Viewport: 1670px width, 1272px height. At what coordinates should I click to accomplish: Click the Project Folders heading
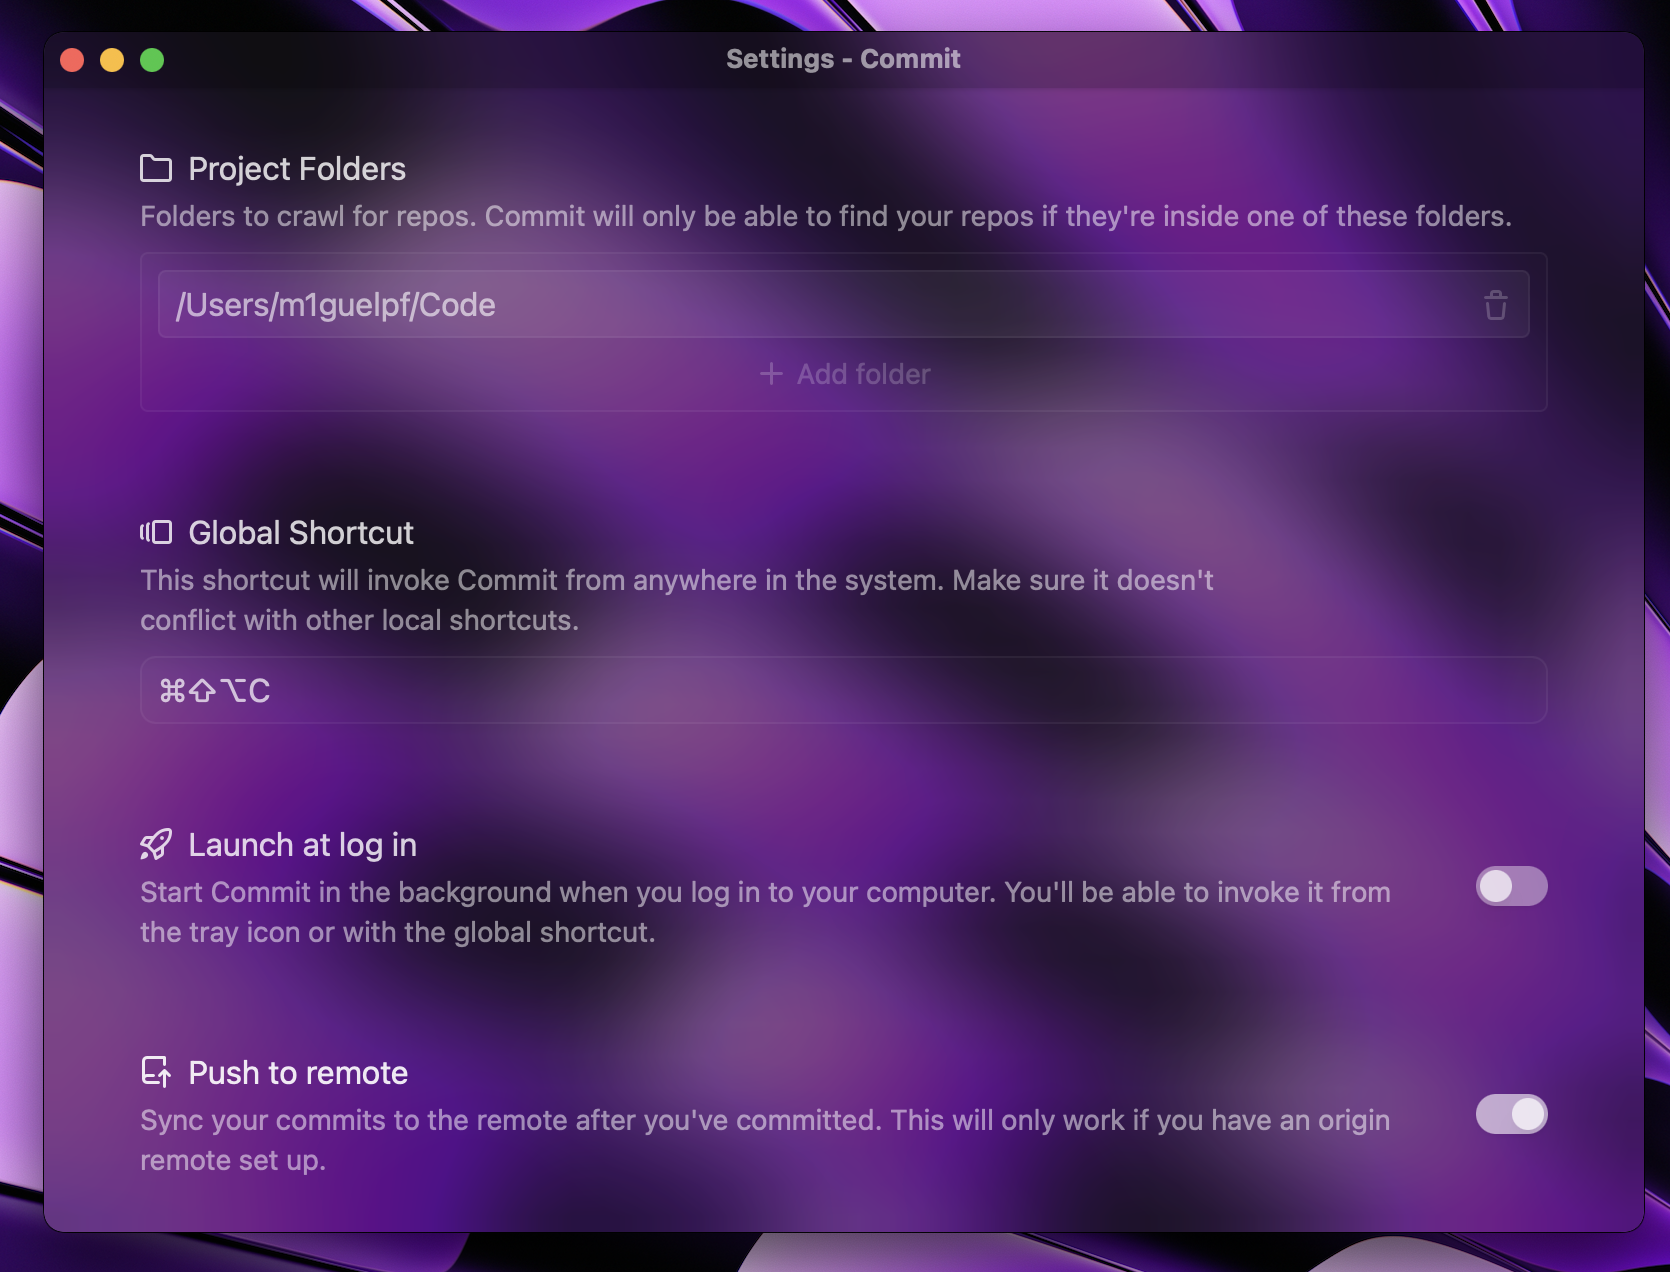pos(297,169)
